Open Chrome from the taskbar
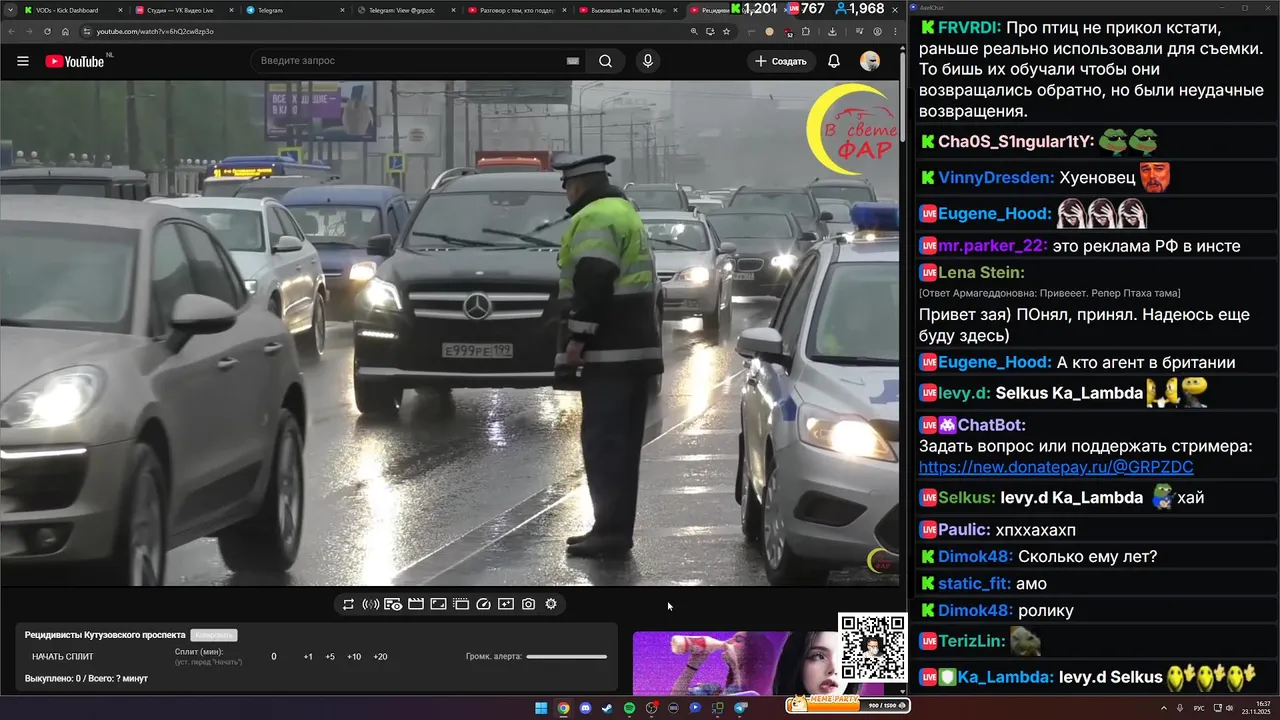Image resolution: width=1280 pixels, height=720 pixels. point(563,708)
